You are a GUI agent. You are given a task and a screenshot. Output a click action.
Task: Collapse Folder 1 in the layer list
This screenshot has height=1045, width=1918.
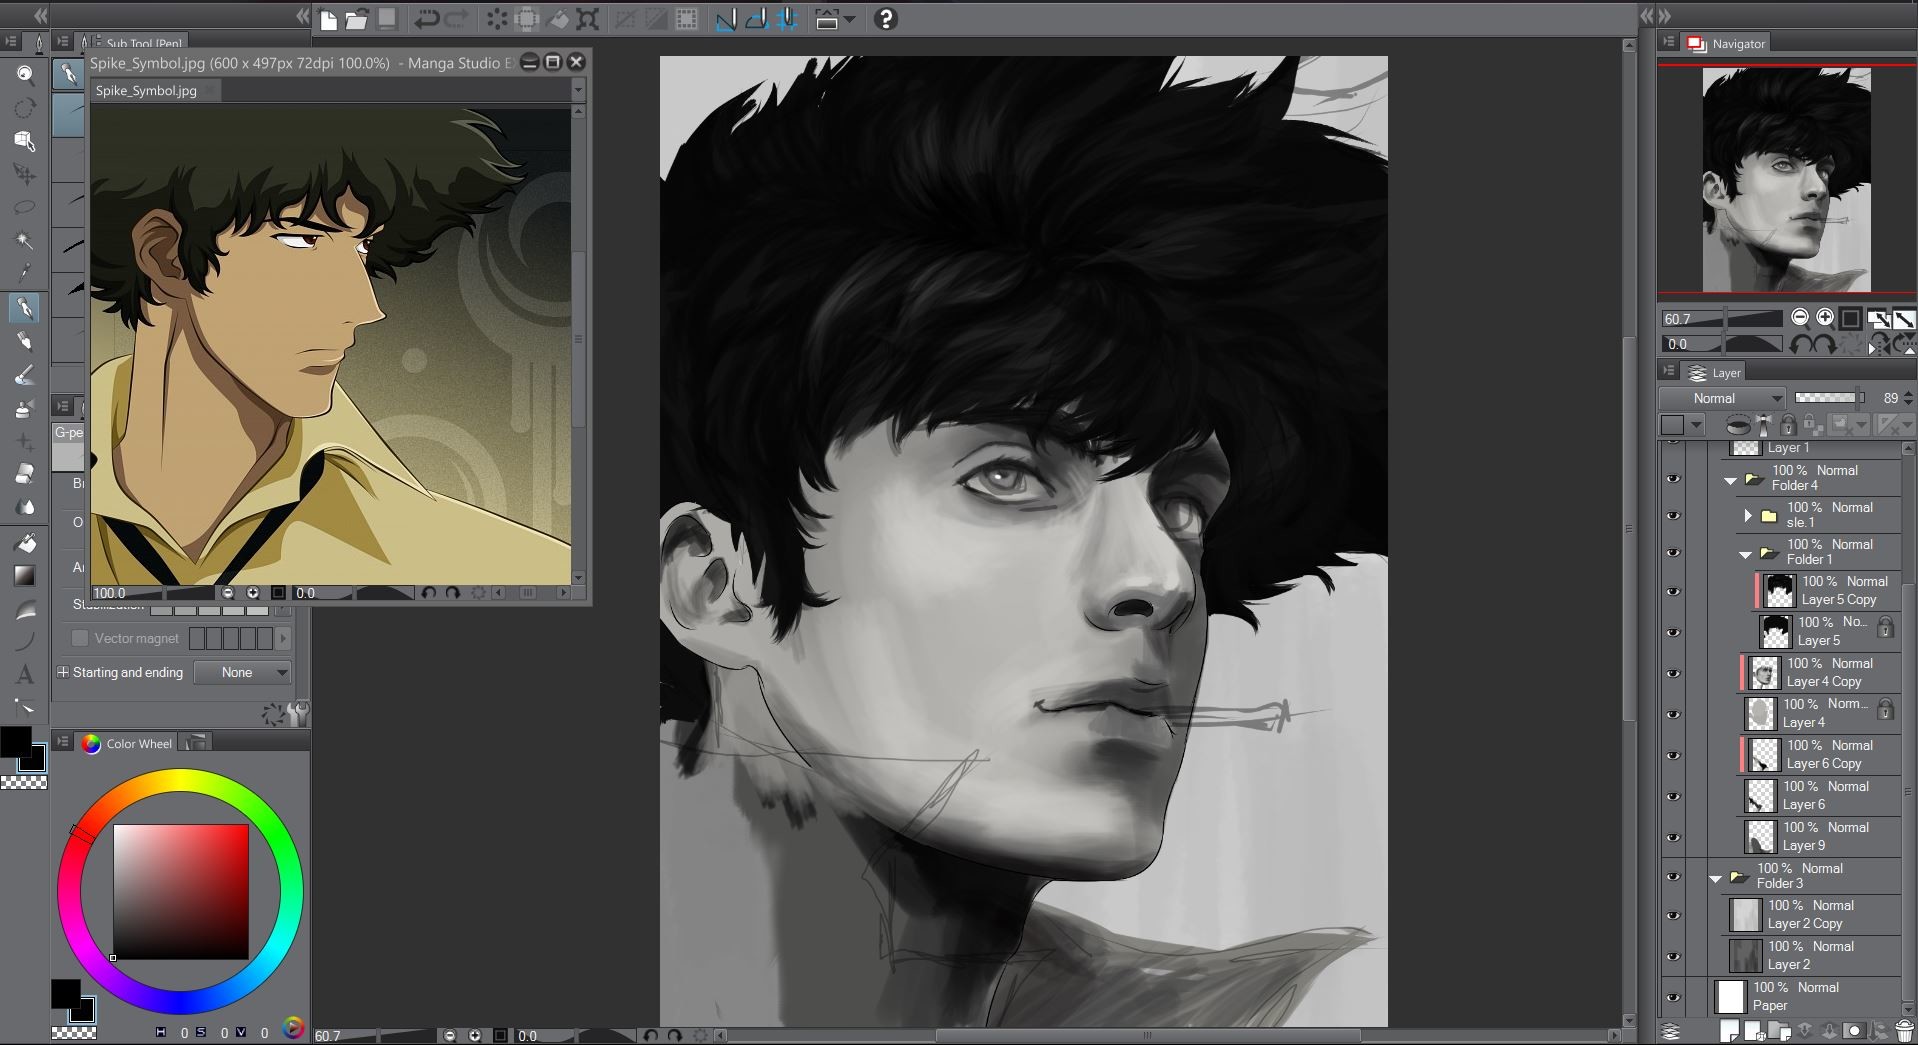[1746, 554]
